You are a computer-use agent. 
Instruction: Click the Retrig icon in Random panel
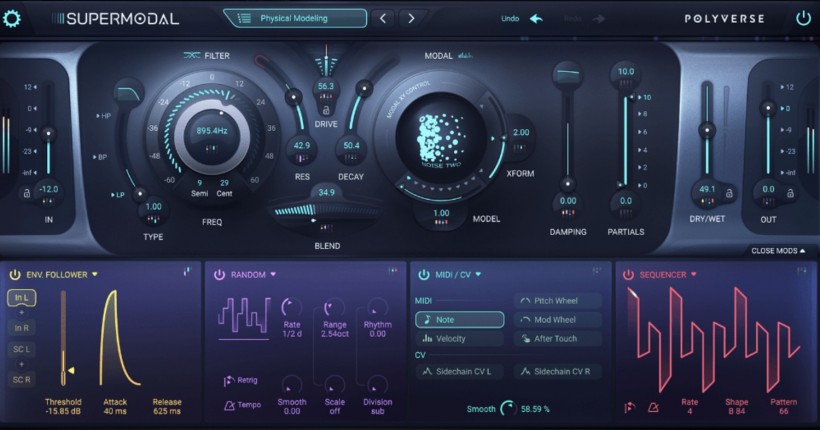228,380
